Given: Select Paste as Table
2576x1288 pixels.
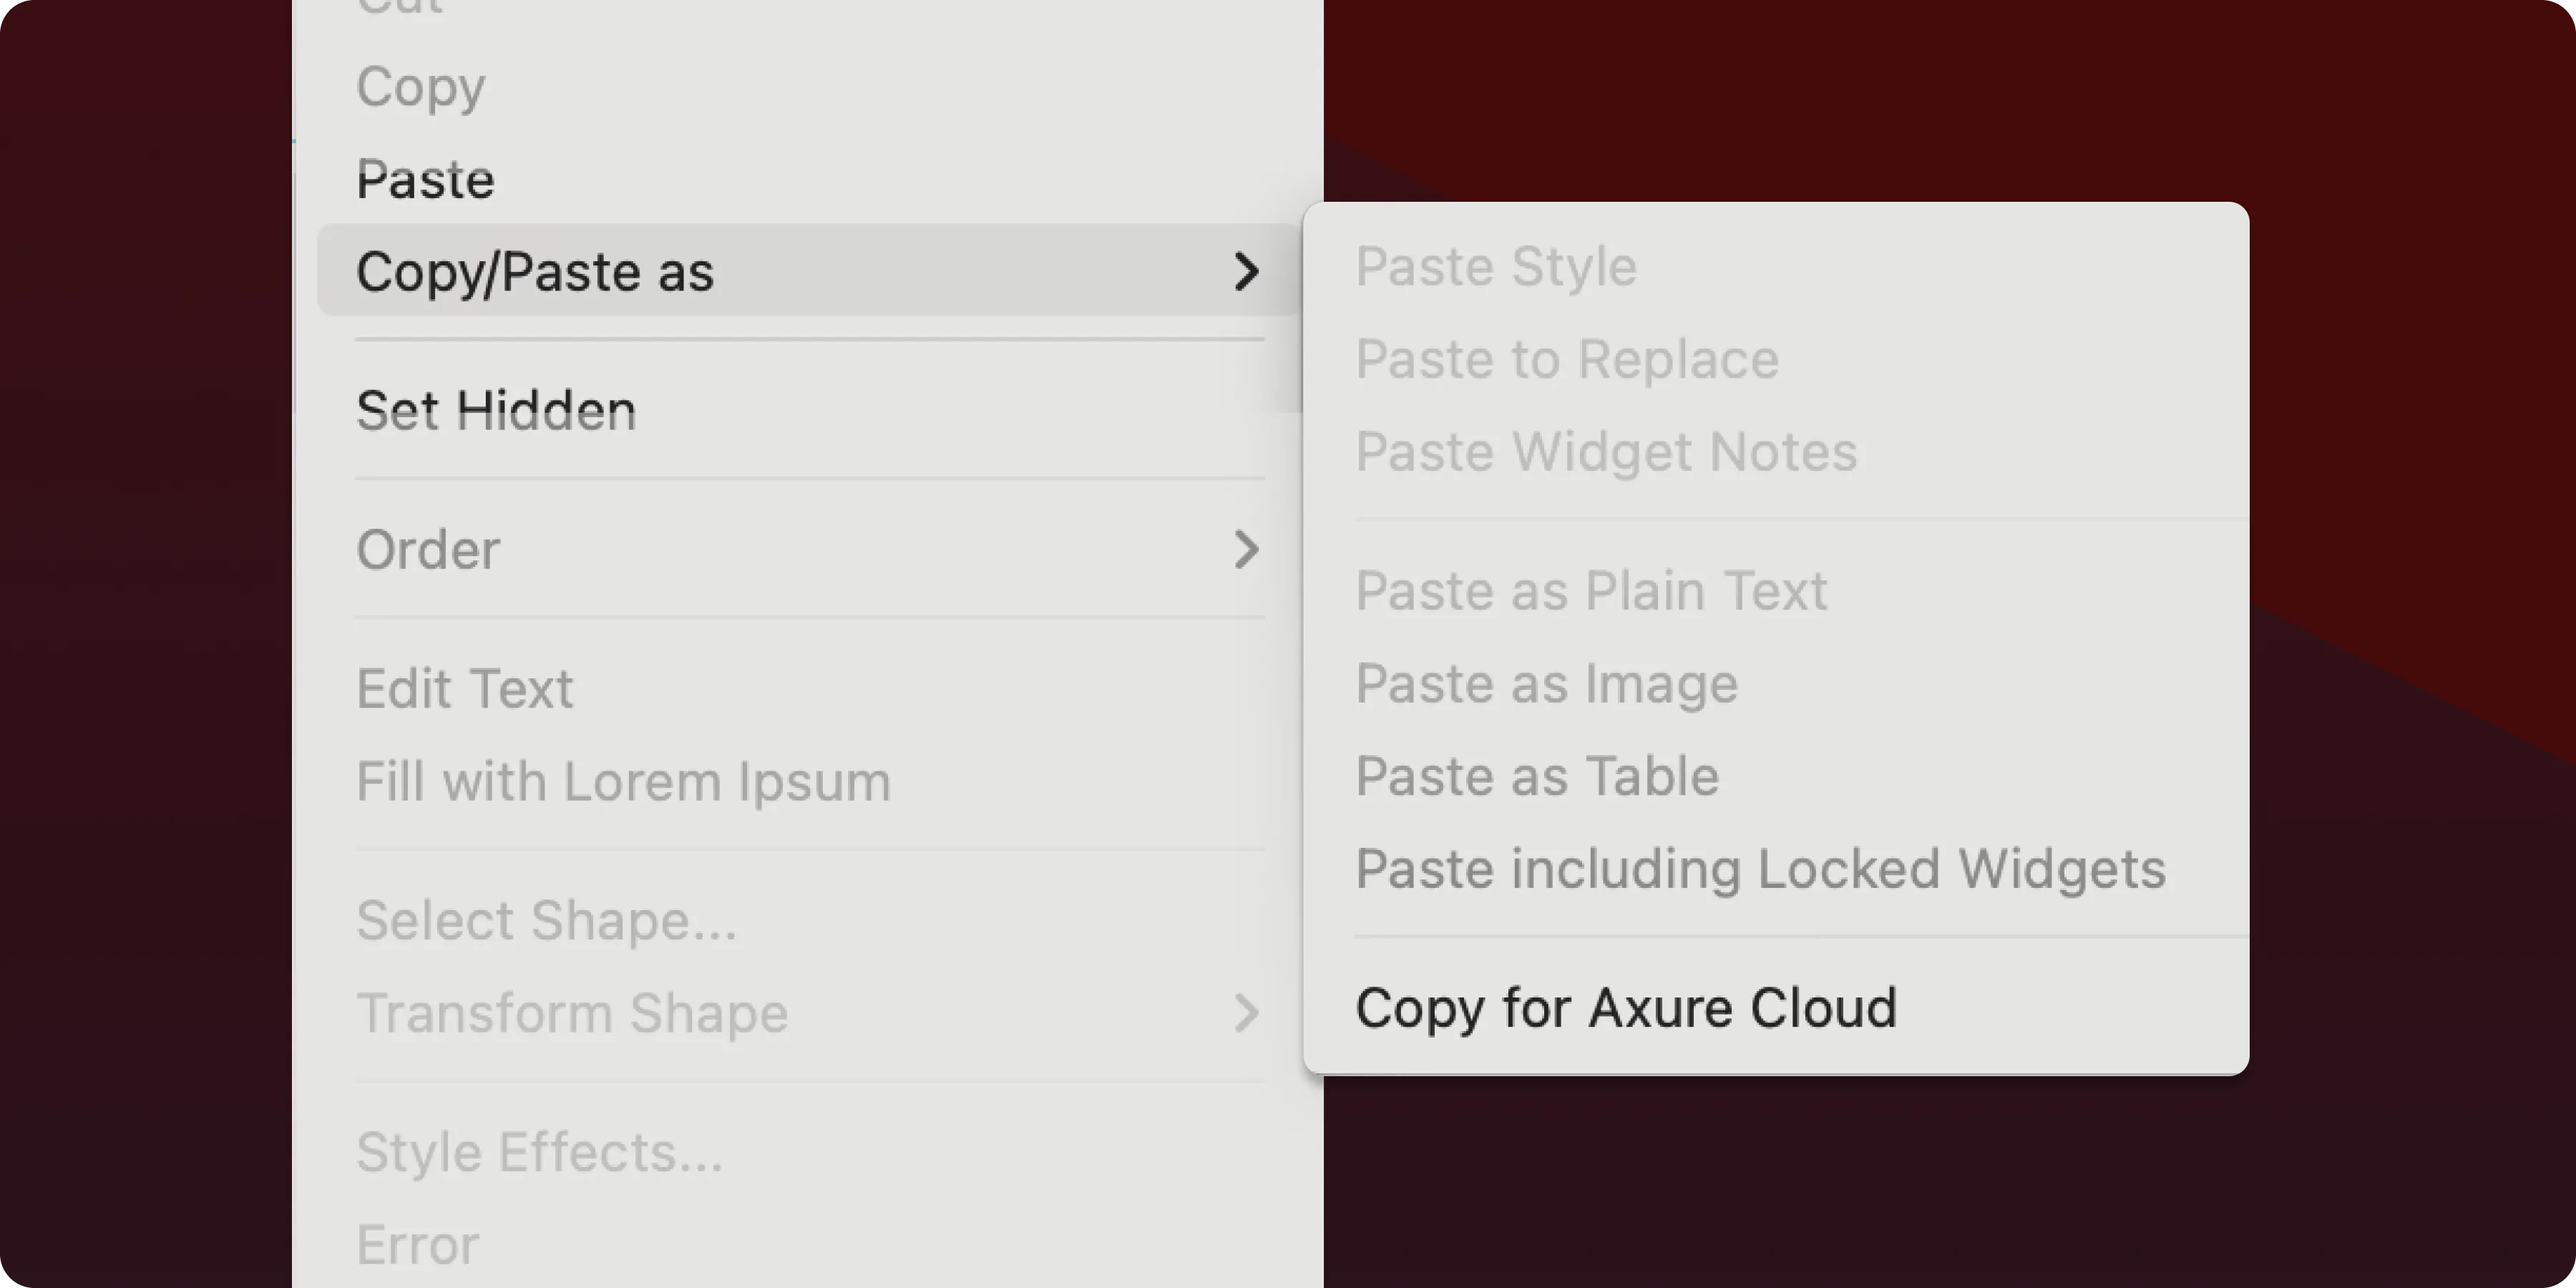Looking at the screenshot, I should [1537, 776].
